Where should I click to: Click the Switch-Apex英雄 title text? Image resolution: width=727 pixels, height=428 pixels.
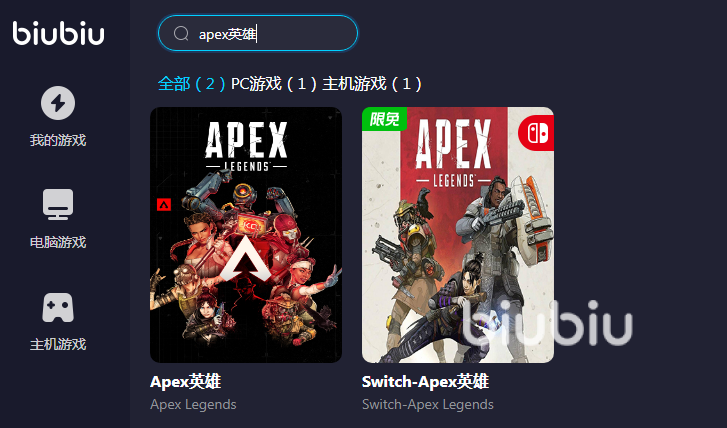pyautogui.click(x=425, y=382)
